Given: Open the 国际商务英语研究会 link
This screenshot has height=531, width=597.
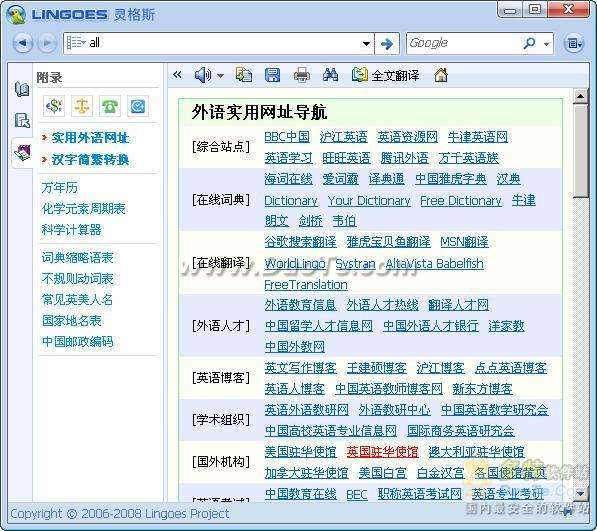Looking at the screenshot, I should pos(461,431).
